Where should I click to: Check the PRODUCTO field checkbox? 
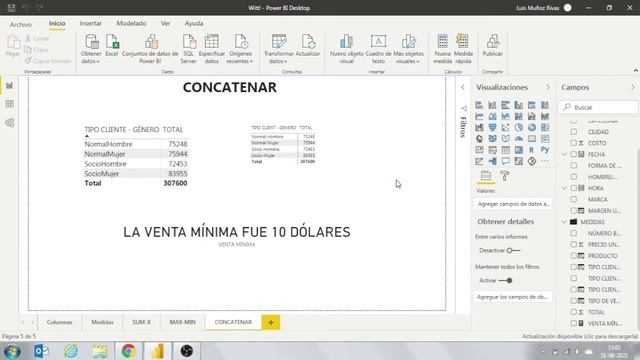pos(574,256)
